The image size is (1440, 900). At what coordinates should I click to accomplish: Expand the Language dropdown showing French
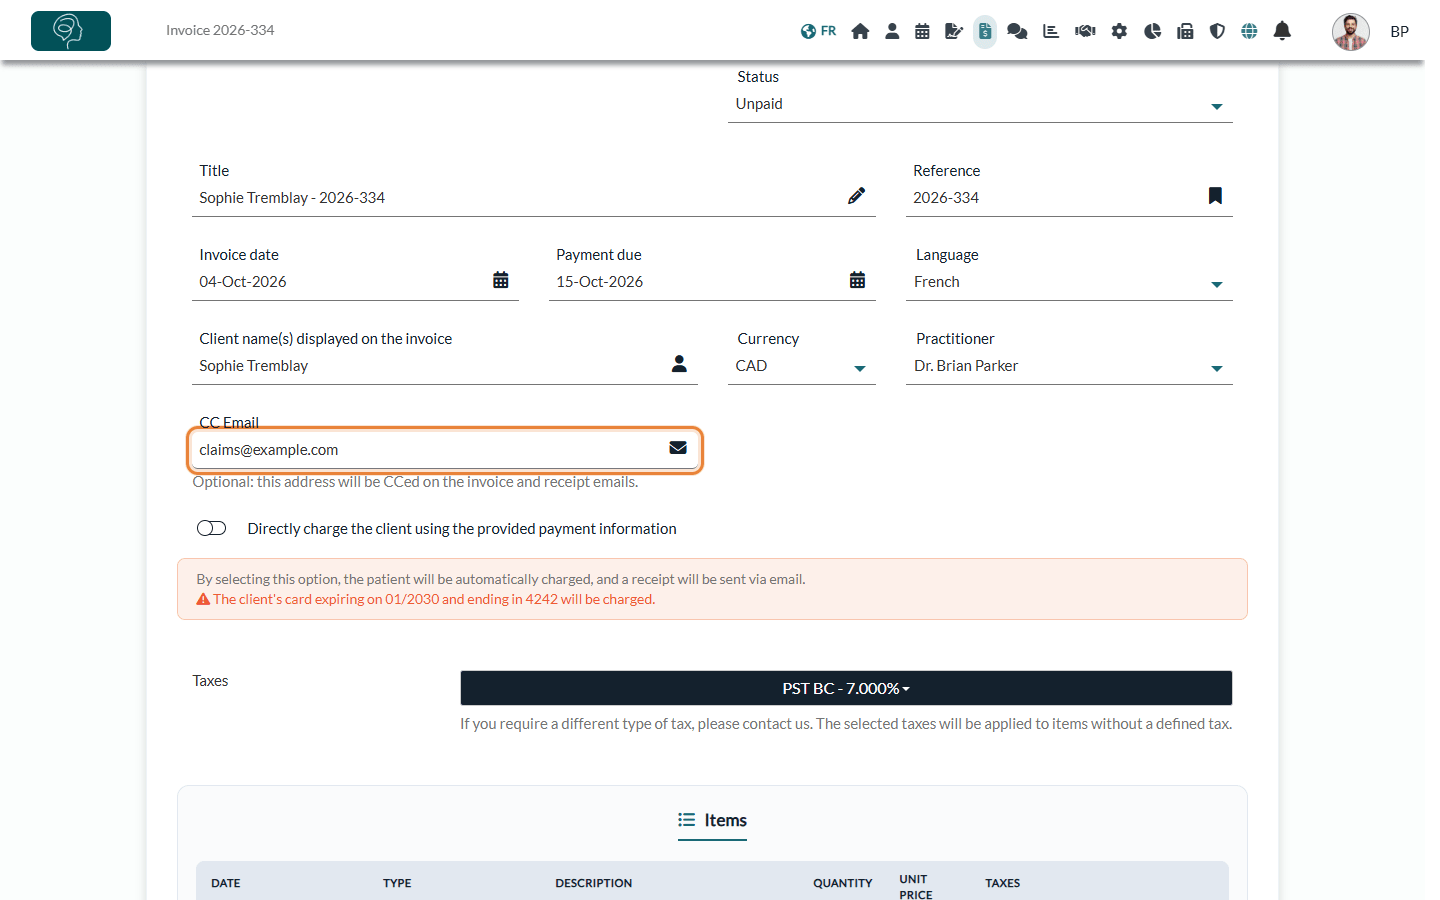[1069, 282]
